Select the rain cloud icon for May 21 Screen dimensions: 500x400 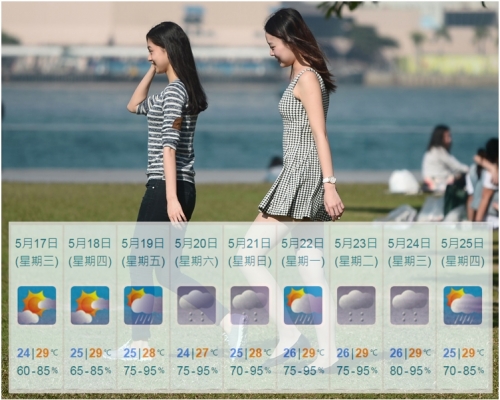(x=250, y=305)
